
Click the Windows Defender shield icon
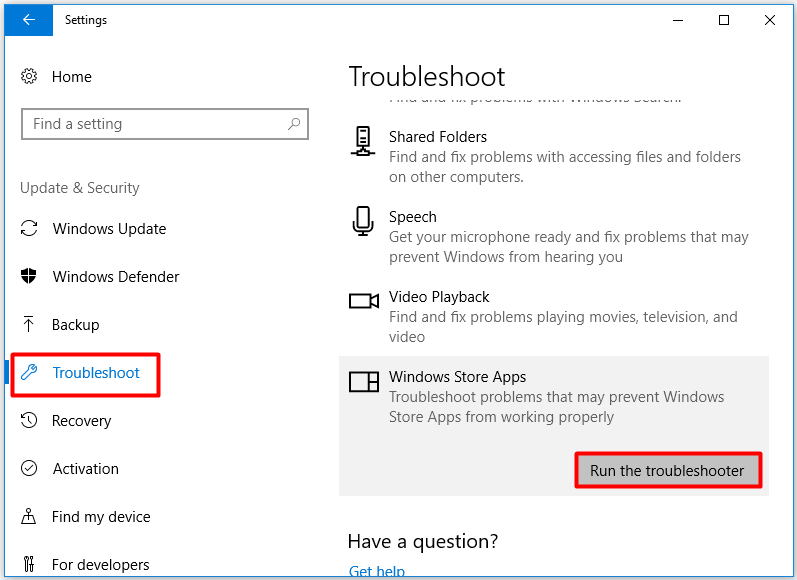click(x=29, y=276)
